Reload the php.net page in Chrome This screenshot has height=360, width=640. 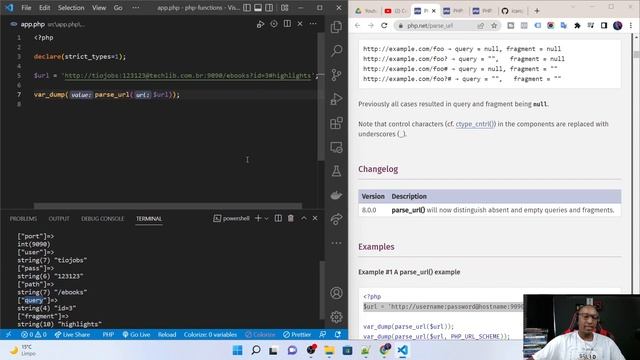tap(384, 26)
